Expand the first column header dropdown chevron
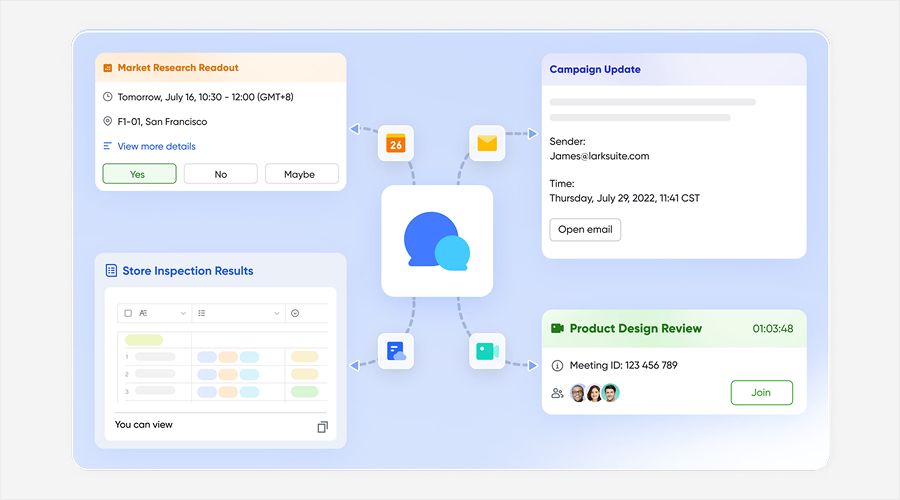Image resolution: width=900 pixels, height=500 pixels. pyautogui.click(x=183, y=313)
